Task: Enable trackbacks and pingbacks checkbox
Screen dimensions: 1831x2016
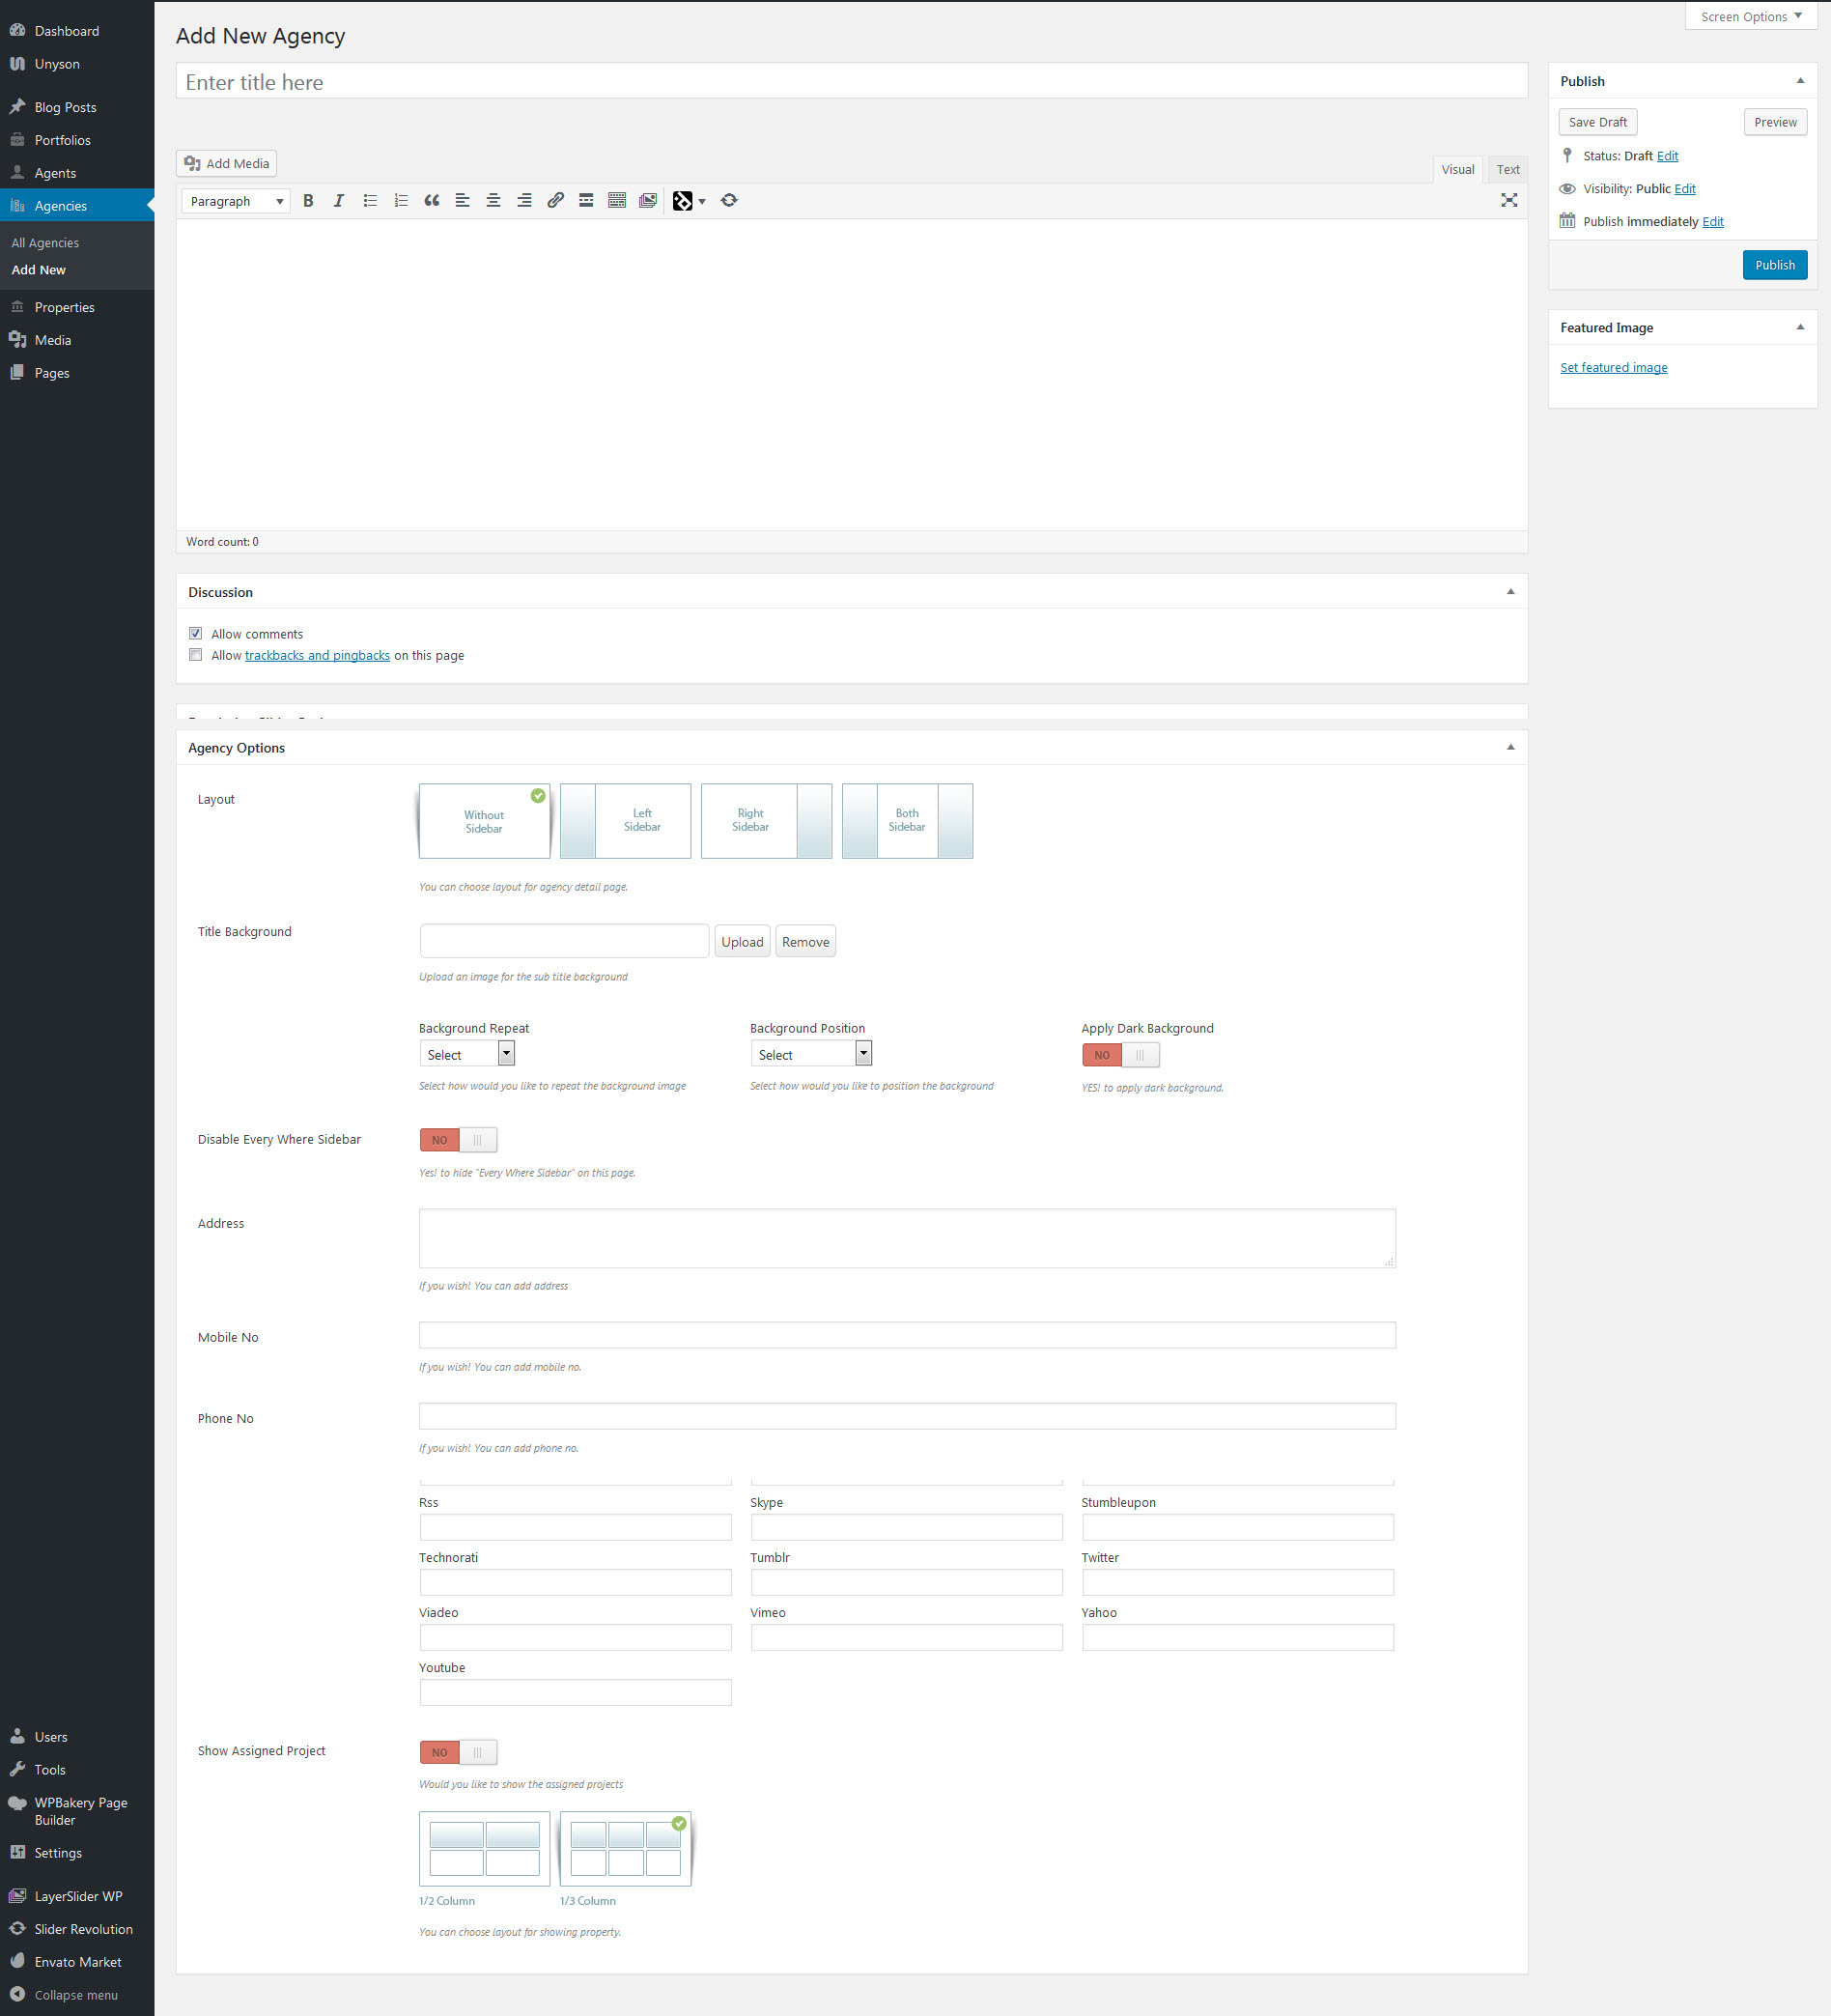Action: point(196,655)
